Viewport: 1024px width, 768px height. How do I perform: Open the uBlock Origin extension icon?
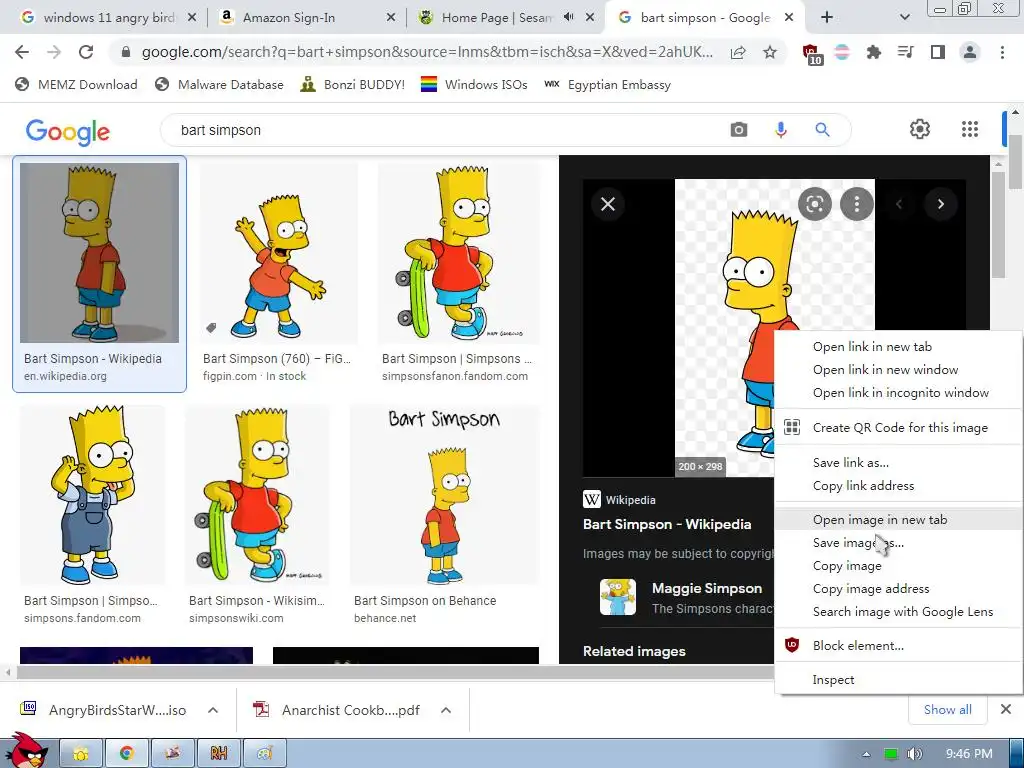(811, 54)
